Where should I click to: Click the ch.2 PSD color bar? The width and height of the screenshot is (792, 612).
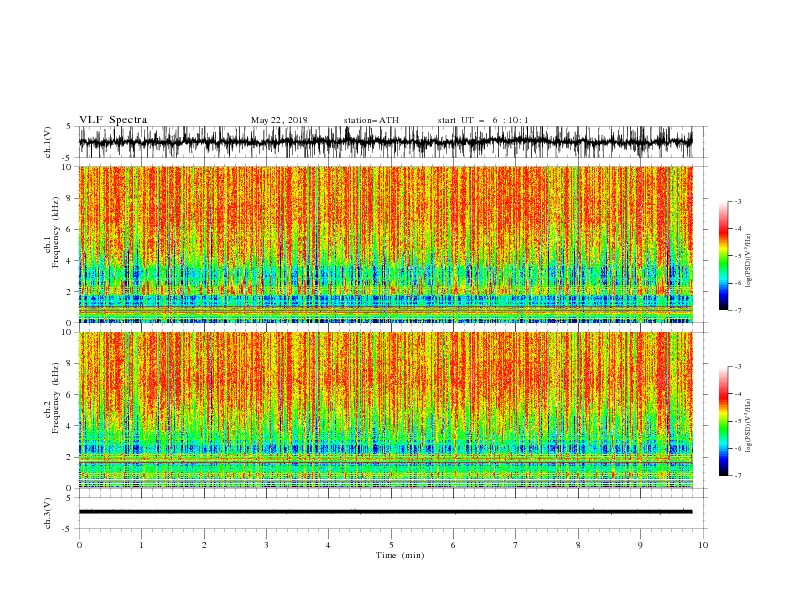(723, 421)
